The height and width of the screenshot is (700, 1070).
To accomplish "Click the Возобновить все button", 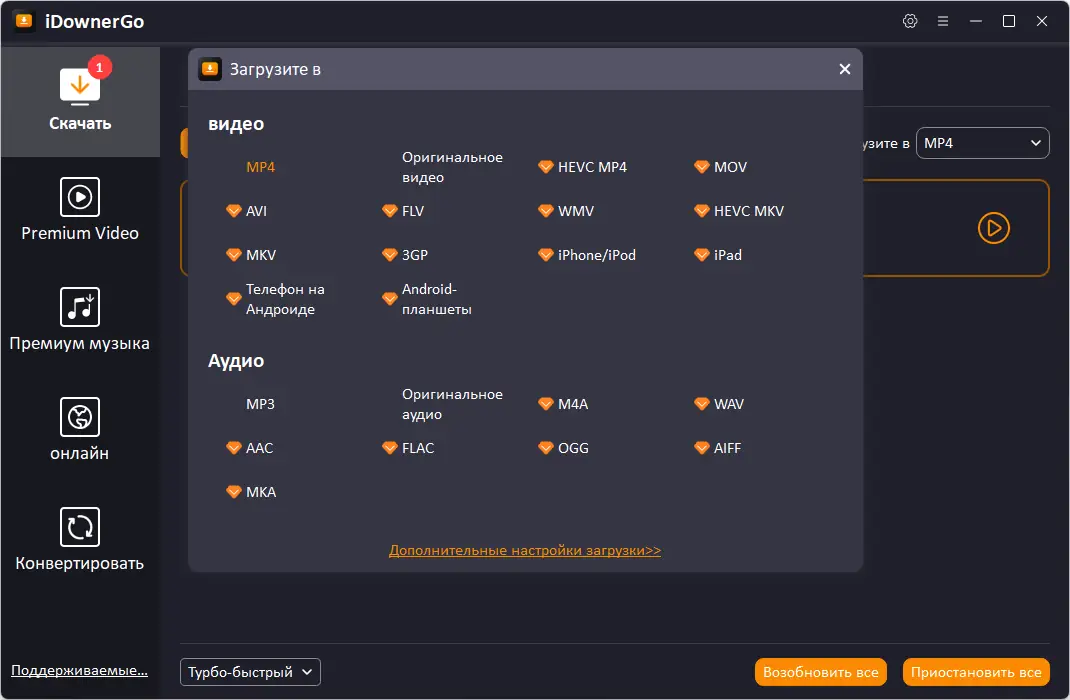I will (x=821, y=672).
